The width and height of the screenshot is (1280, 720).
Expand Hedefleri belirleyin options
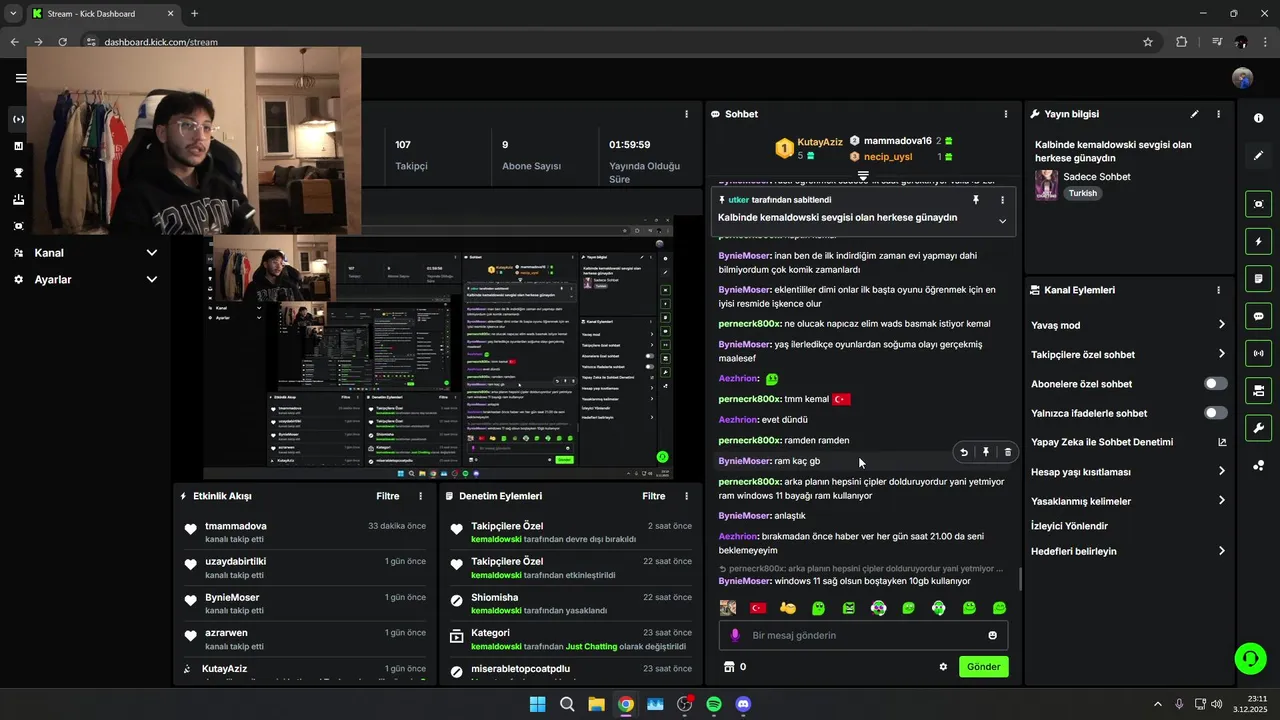point(1221,551)
